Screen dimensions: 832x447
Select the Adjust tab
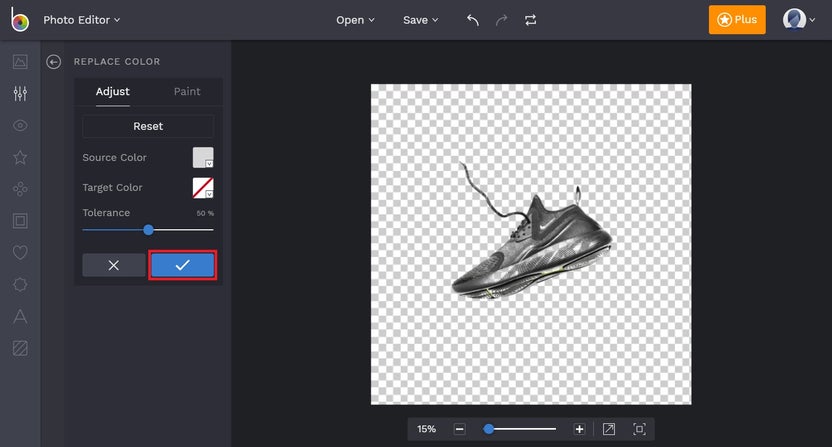[112, 91]
